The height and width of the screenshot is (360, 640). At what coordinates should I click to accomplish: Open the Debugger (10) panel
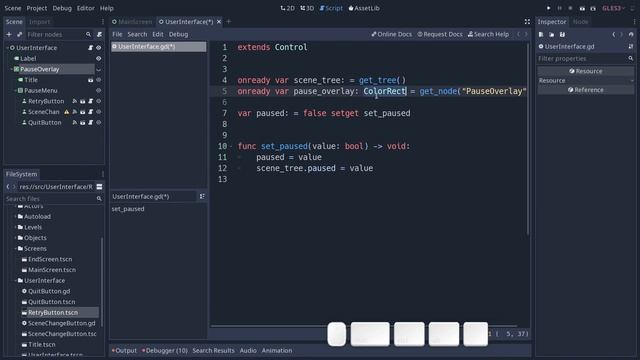point(164,351)
